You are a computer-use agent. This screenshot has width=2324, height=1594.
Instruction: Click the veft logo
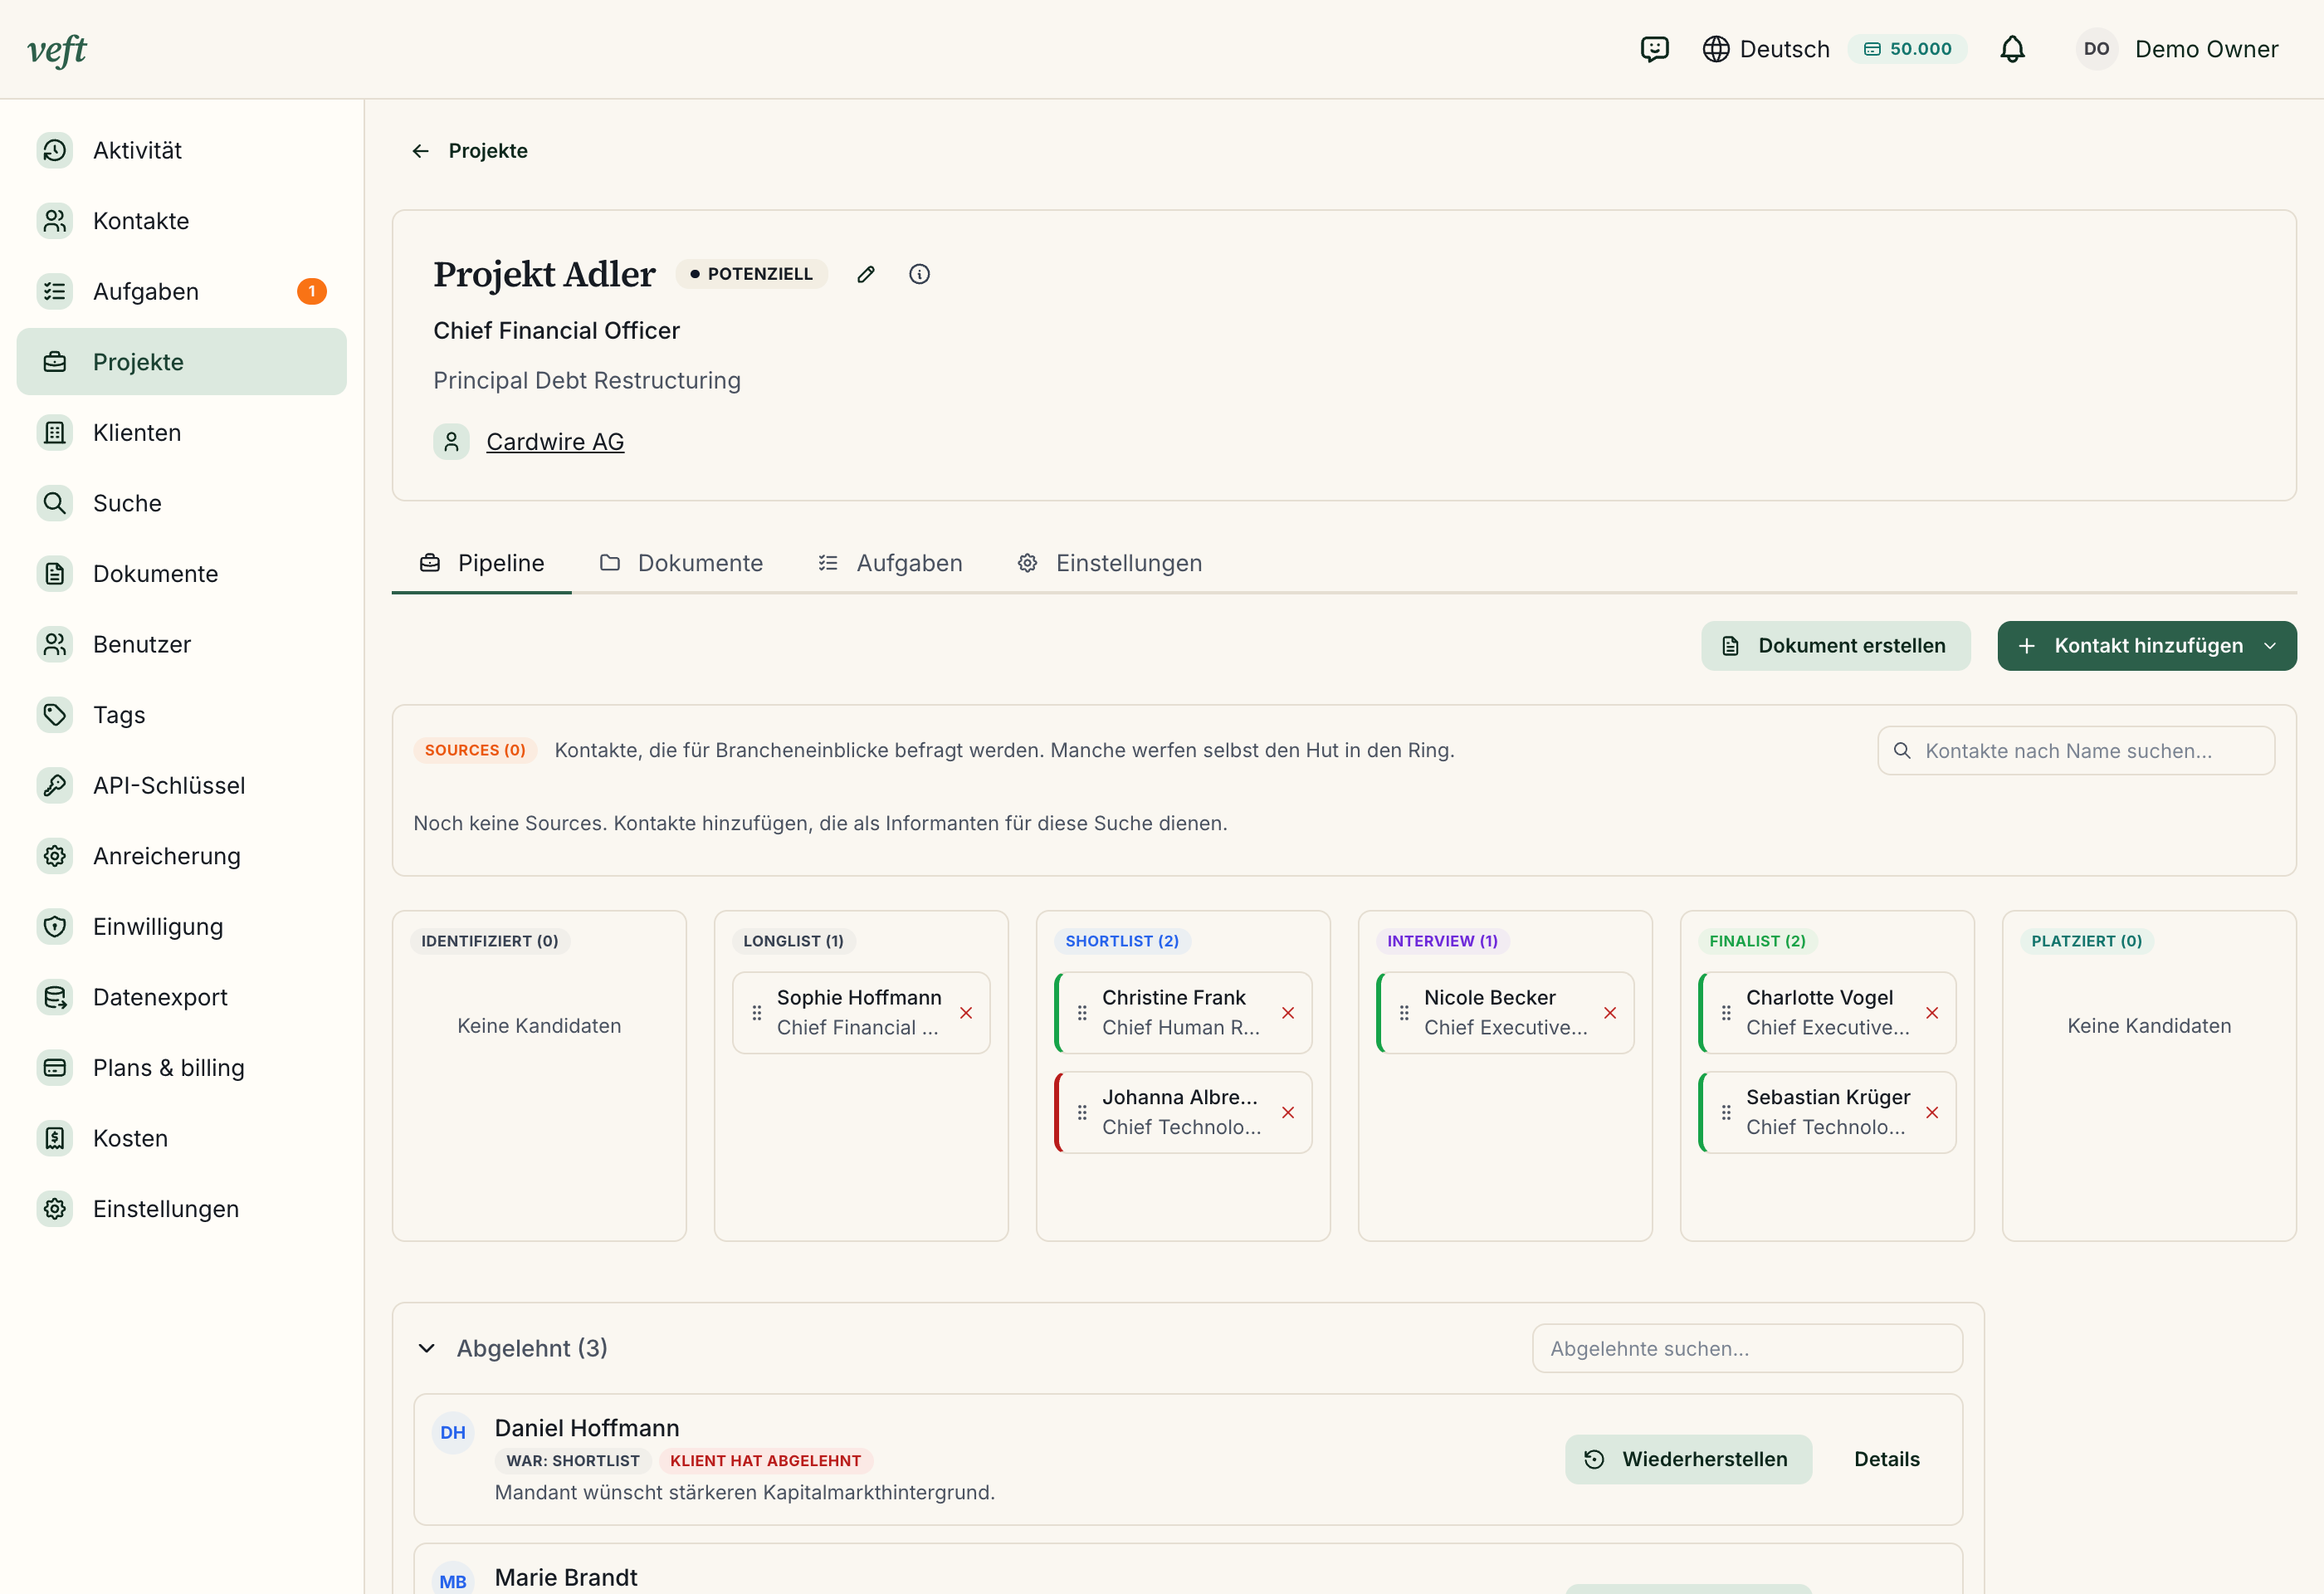point(57,49)
